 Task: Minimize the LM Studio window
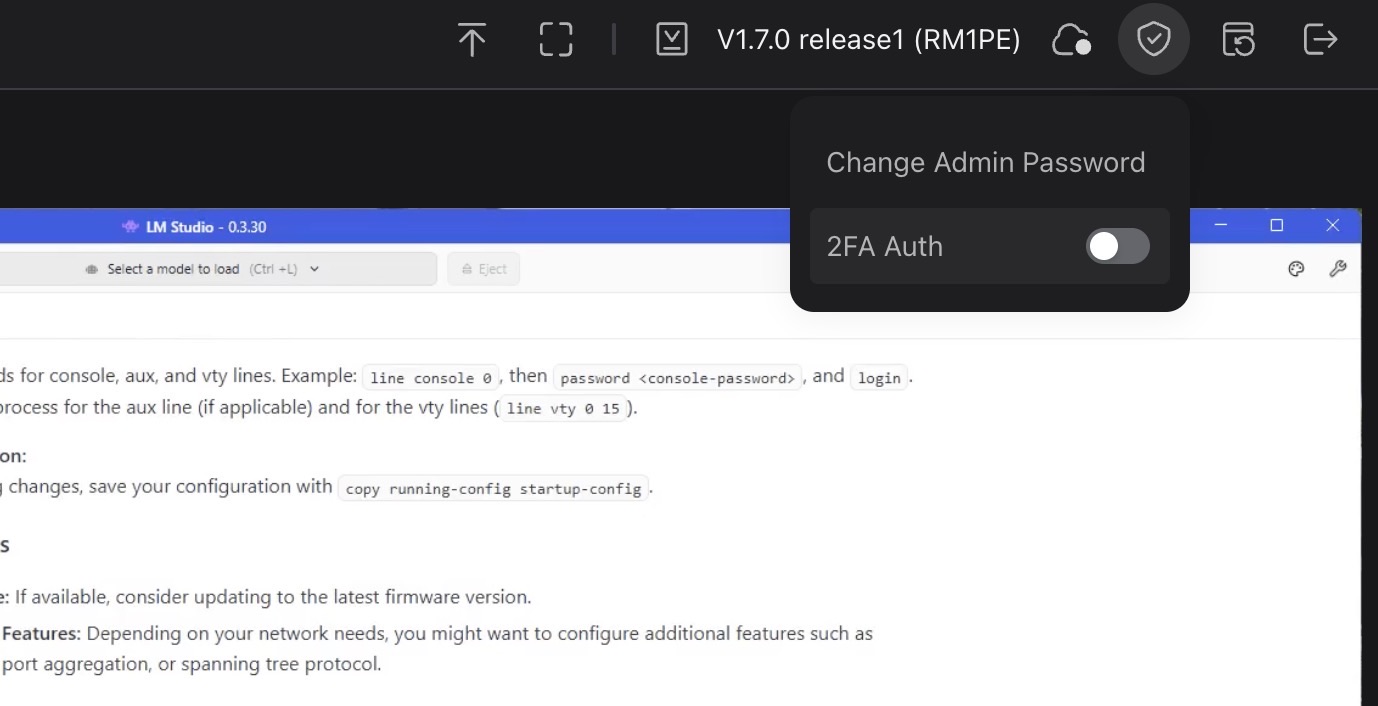point(1221,226)
